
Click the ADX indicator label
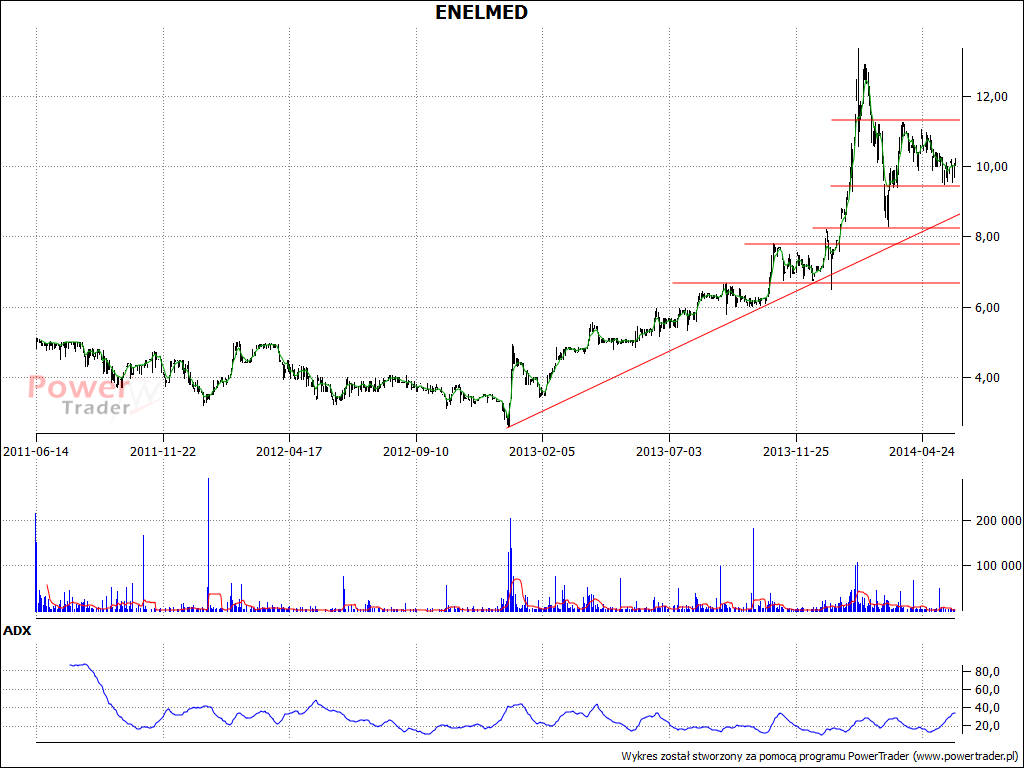tap(17, 631)
